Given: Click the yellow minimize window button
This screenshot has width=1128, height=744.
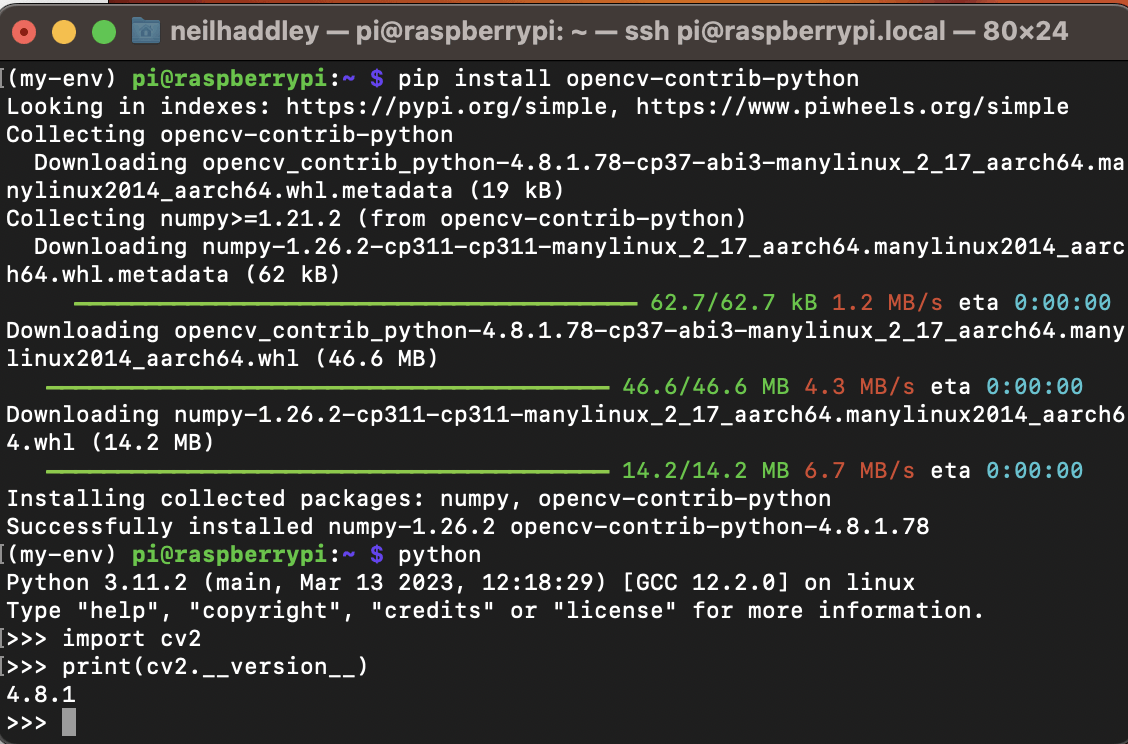Looking at the screenshot, I should pos(64,32).
